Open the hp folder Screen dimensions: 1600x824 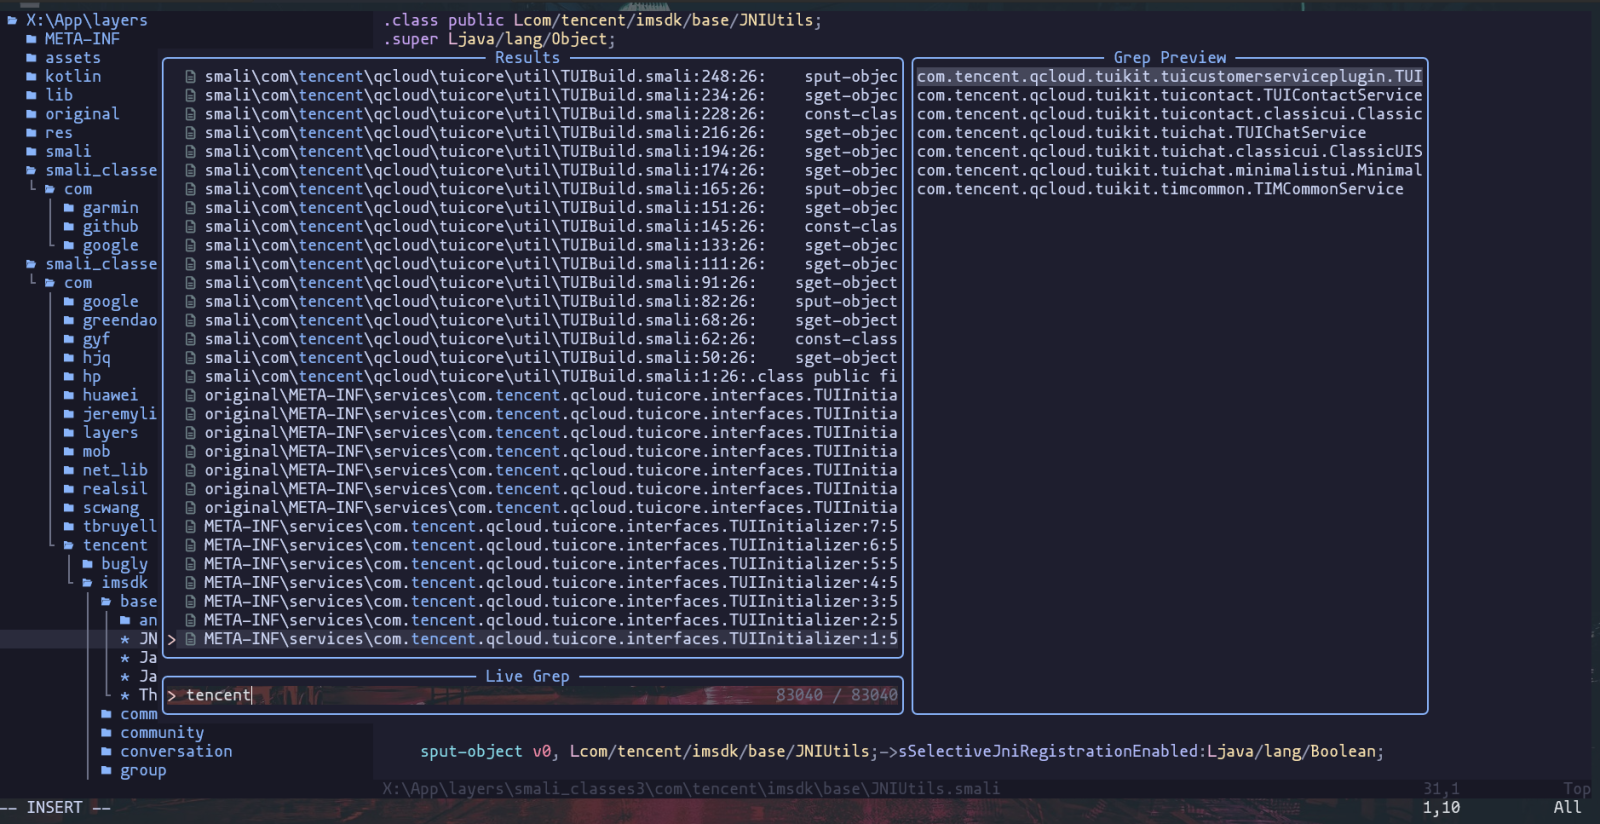[82, 377]
